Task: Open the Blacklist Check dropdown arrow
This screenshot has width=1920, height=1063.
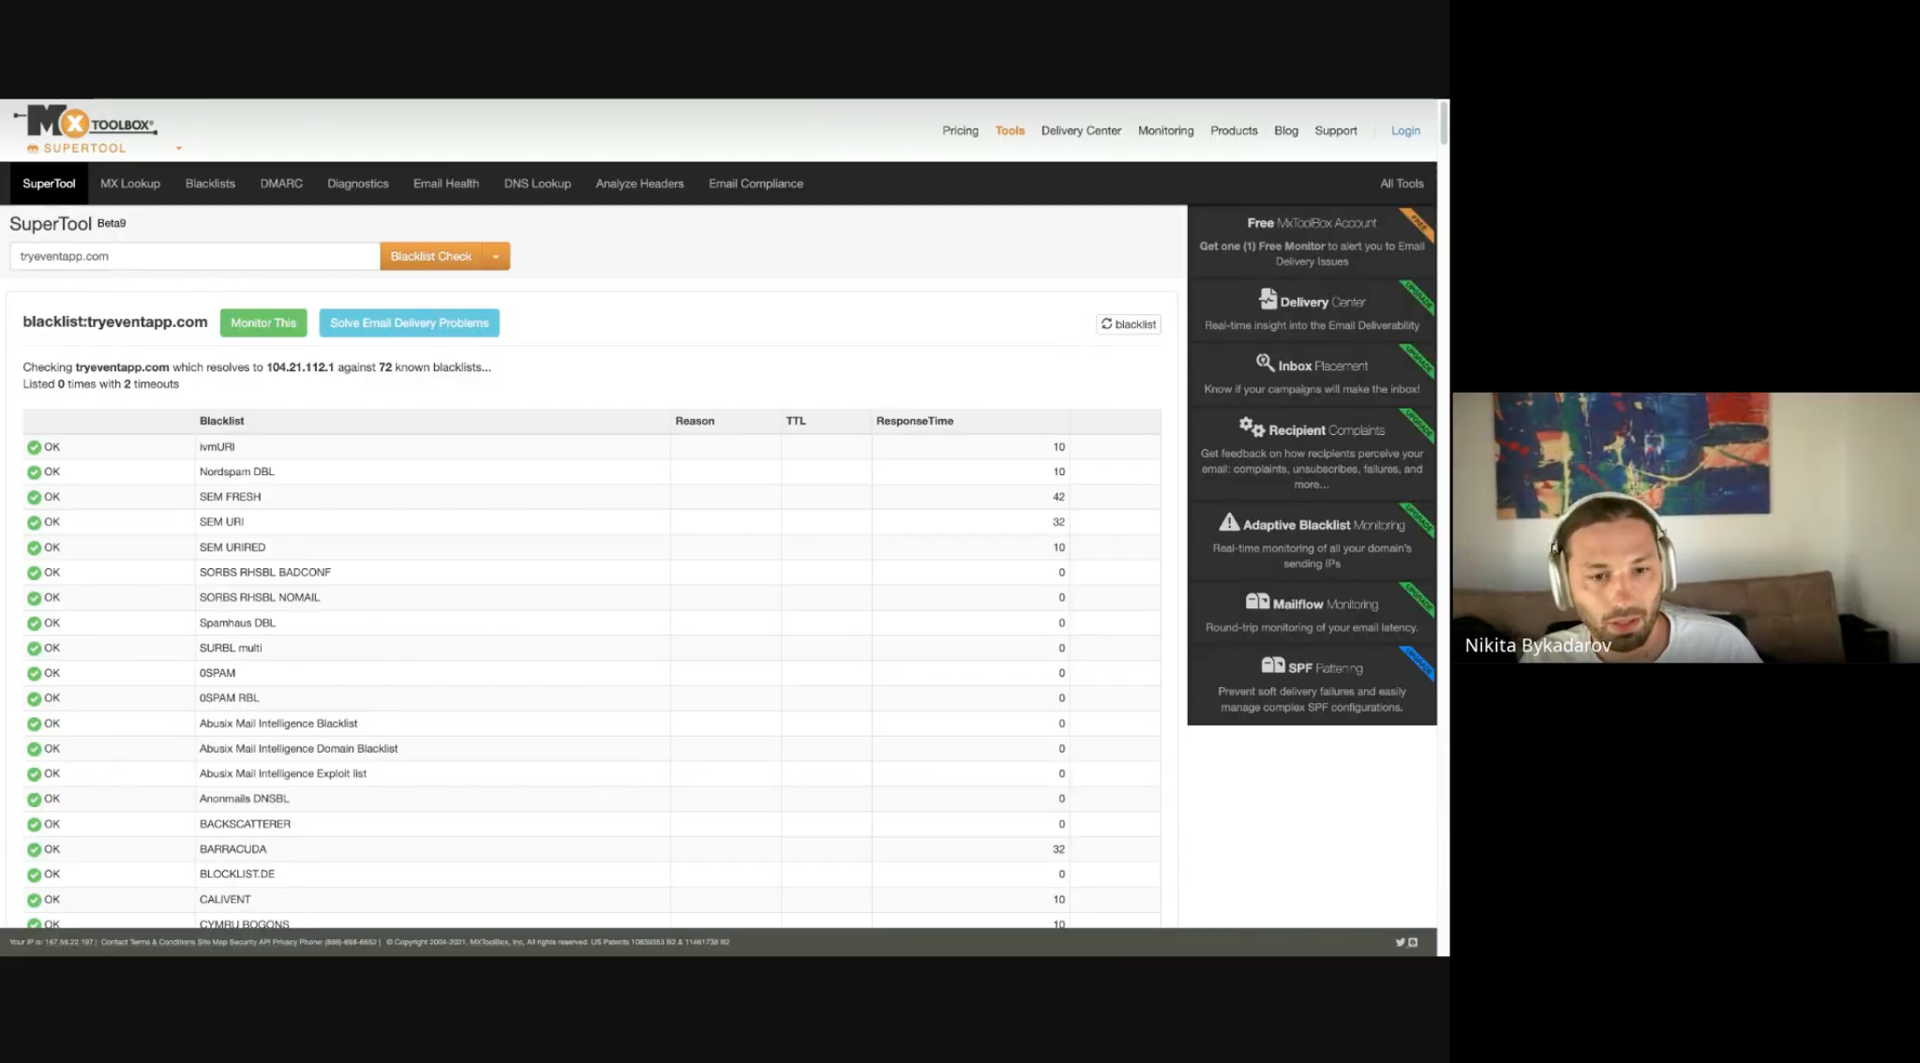Action: [496, 256]
